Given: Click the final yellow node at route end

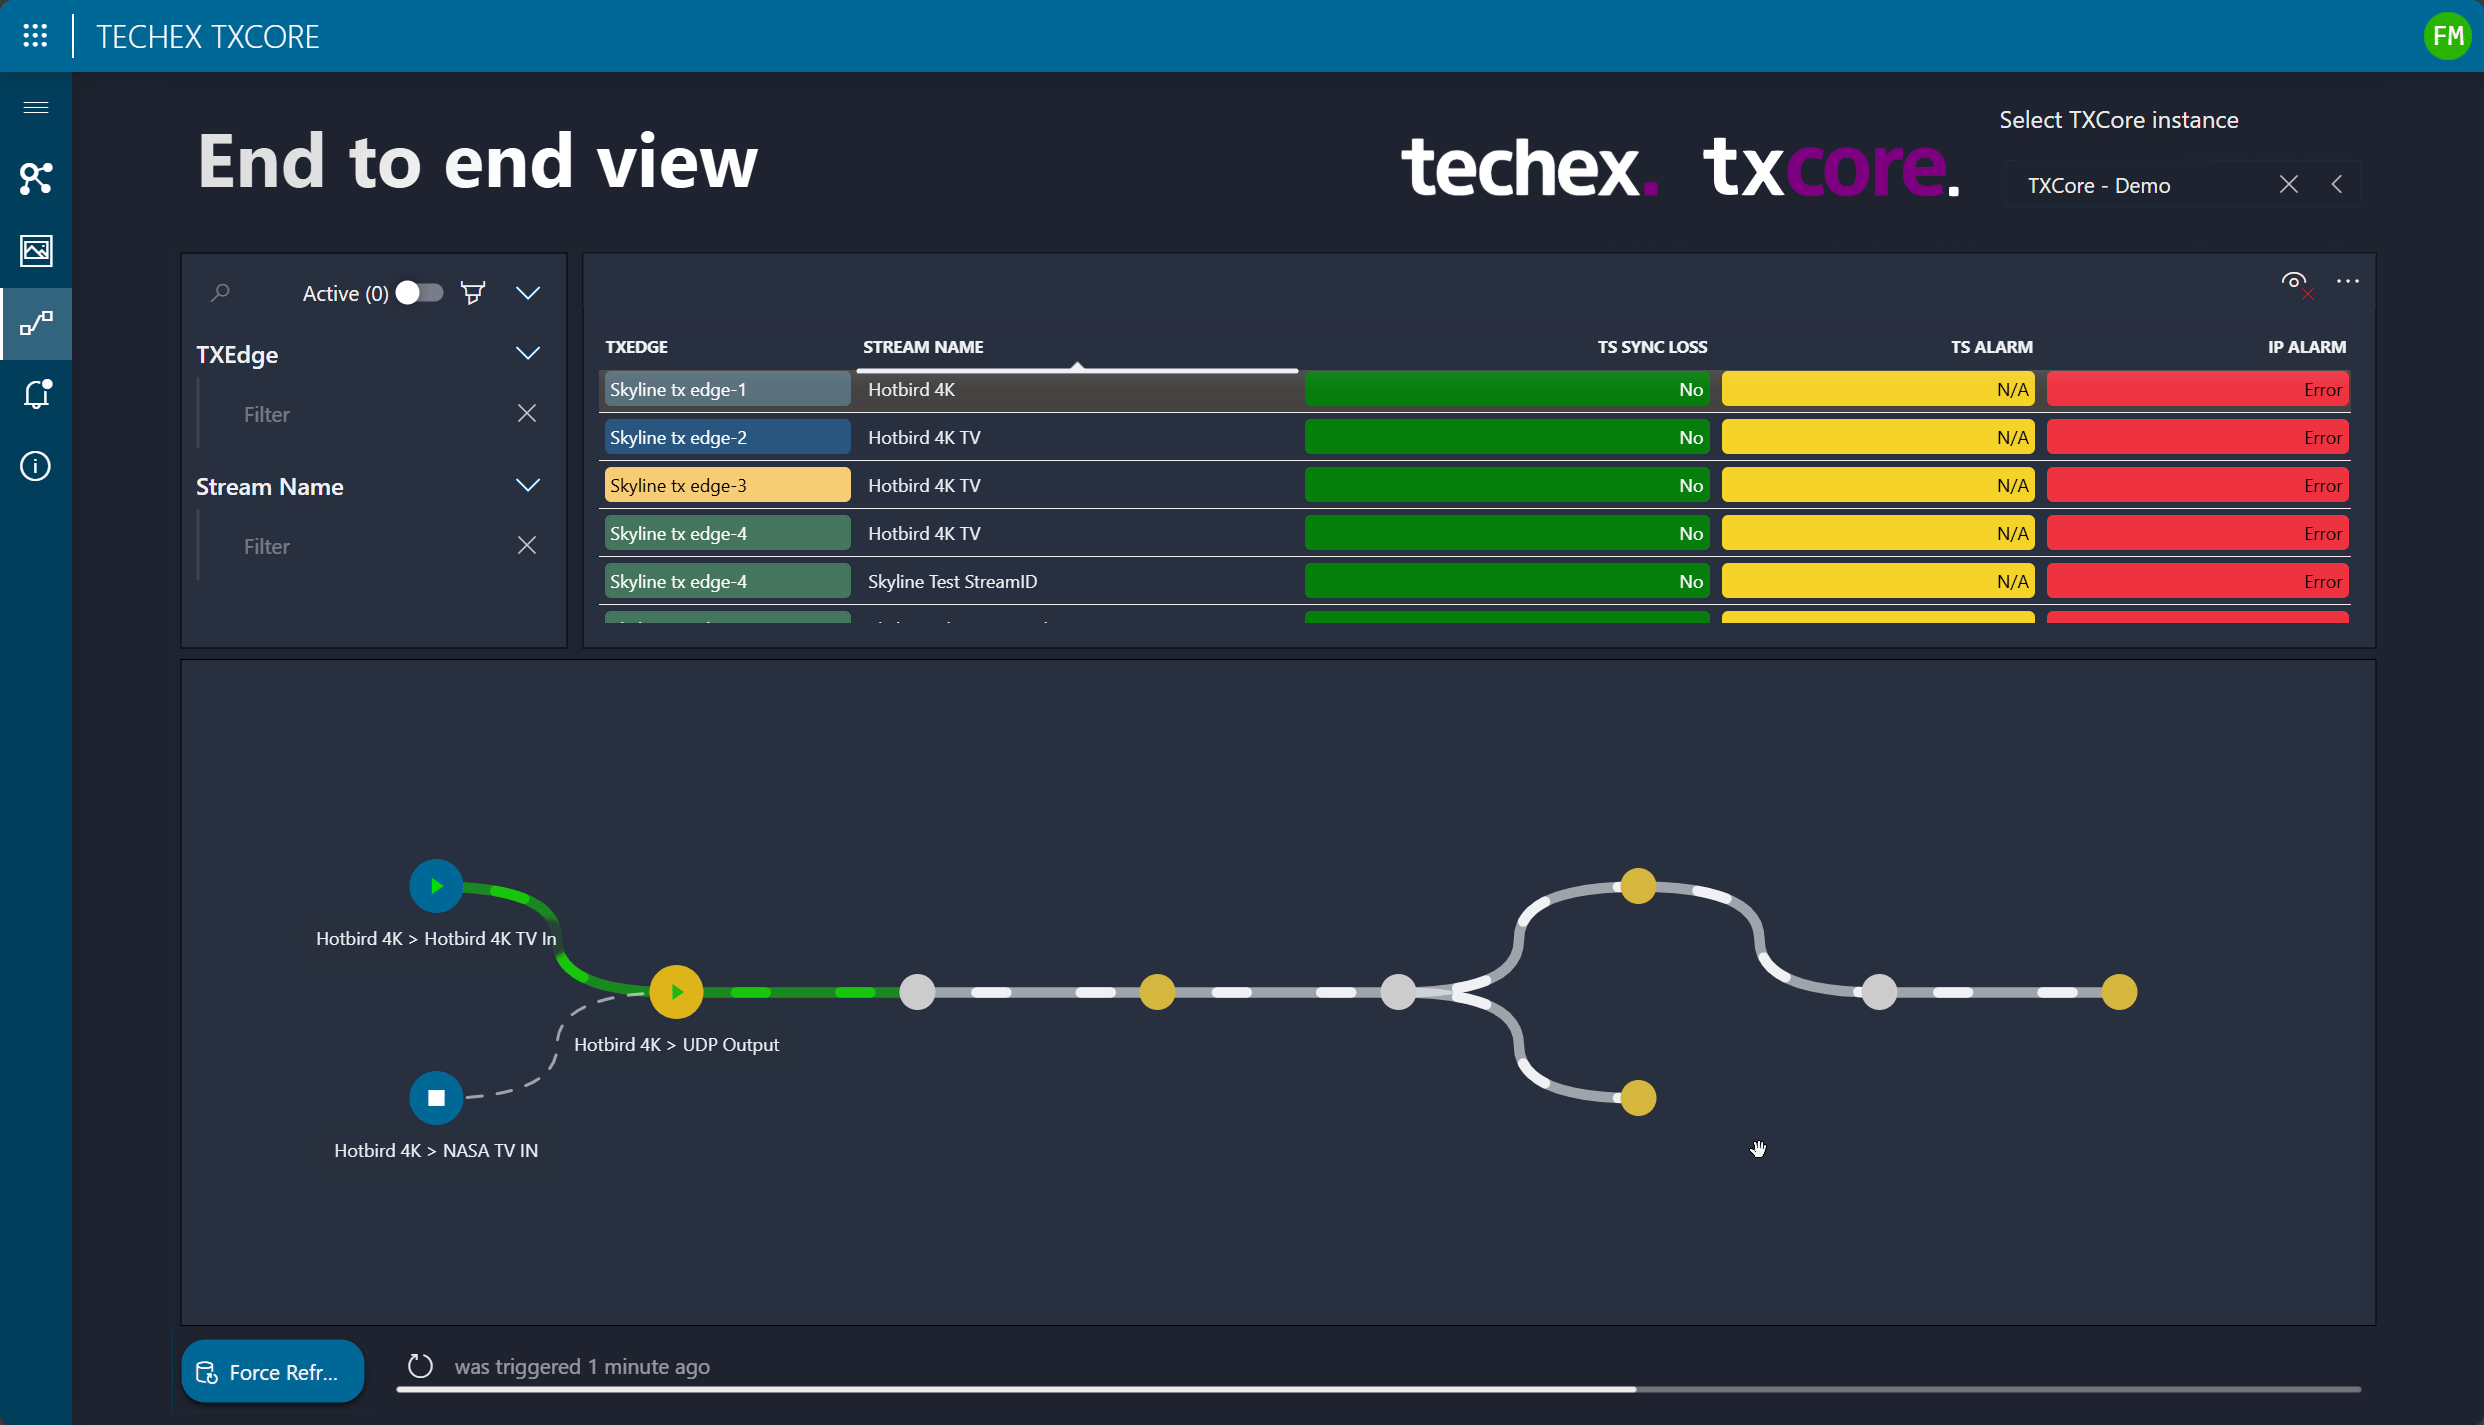Looking at the screenshot, I should coord(2119,992).
